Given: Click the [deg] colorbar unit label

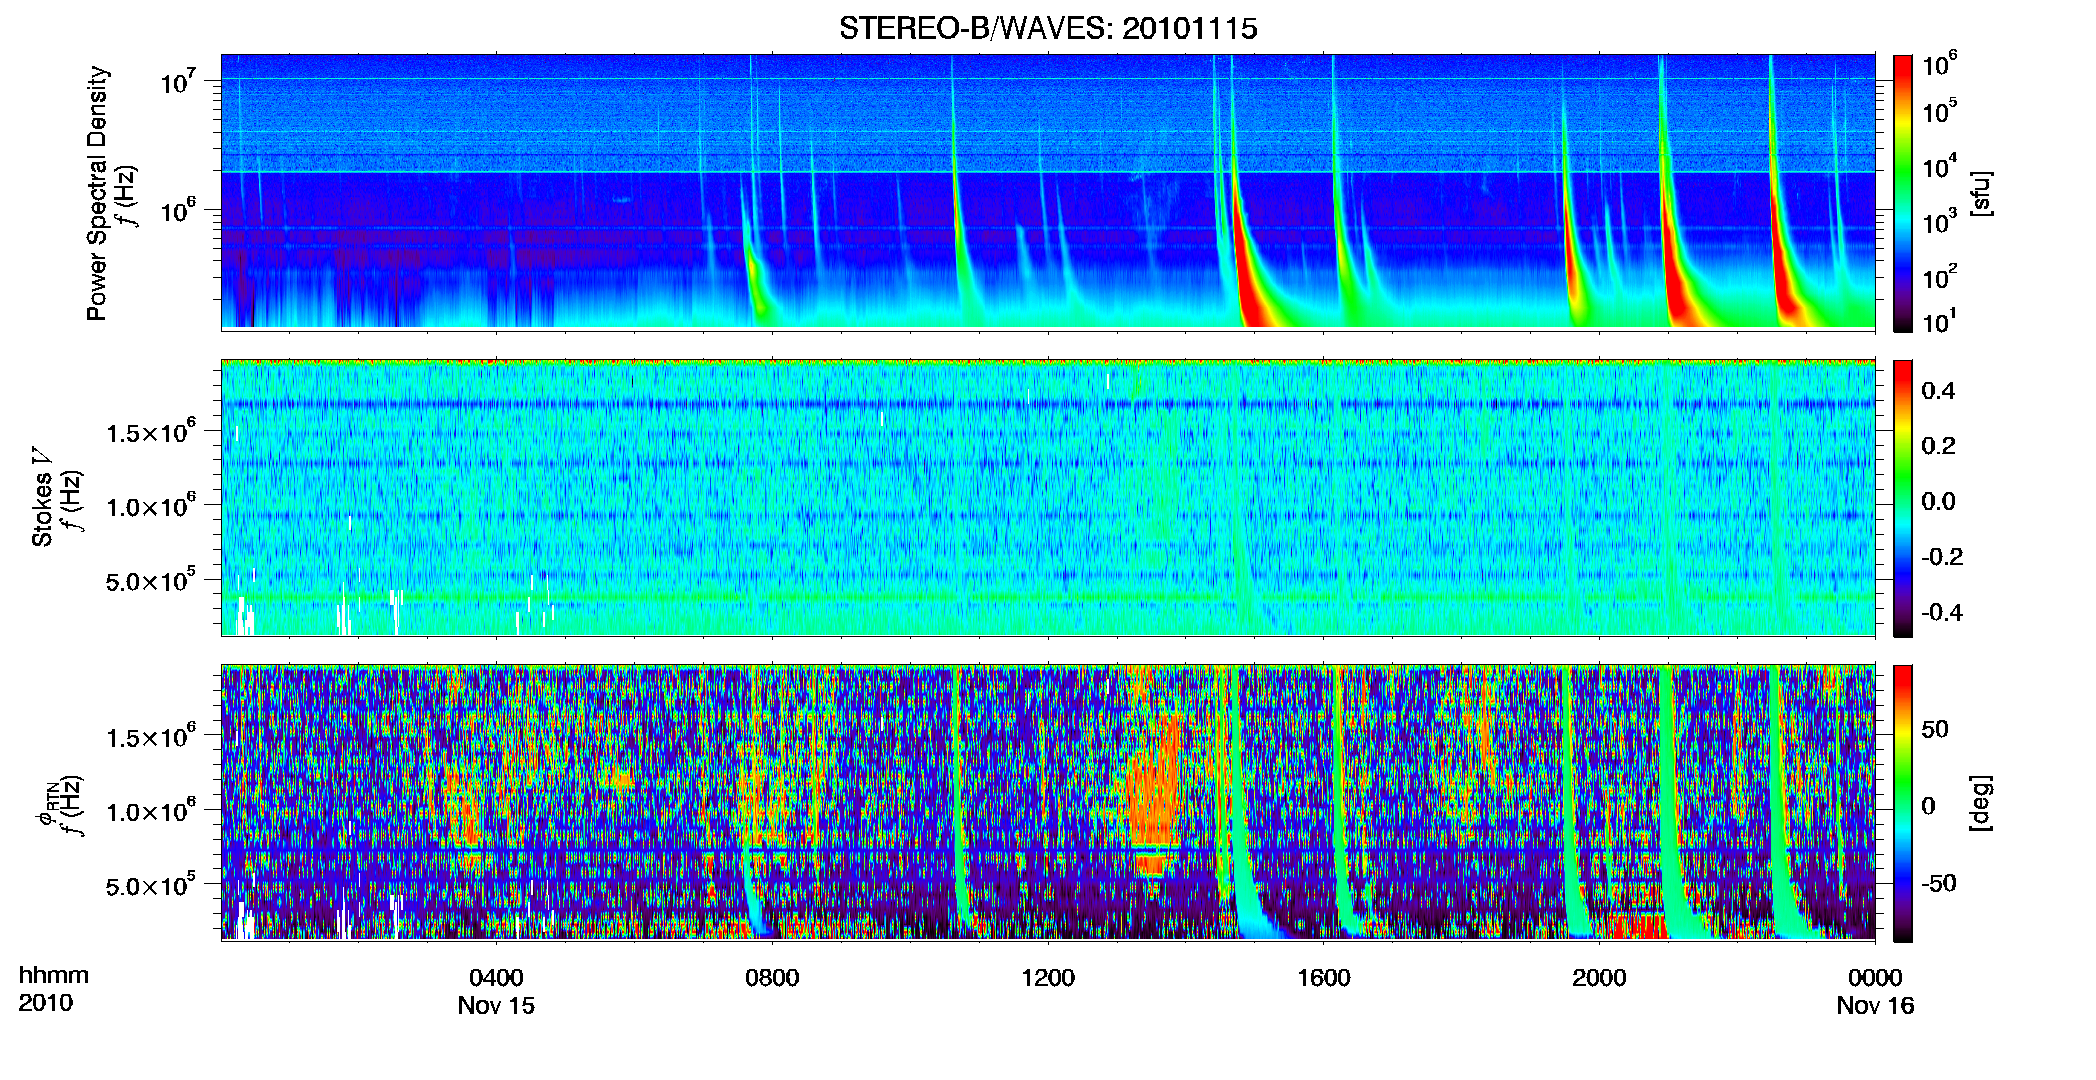Looking at the screenshot, I should click(x=1981, y=803).
